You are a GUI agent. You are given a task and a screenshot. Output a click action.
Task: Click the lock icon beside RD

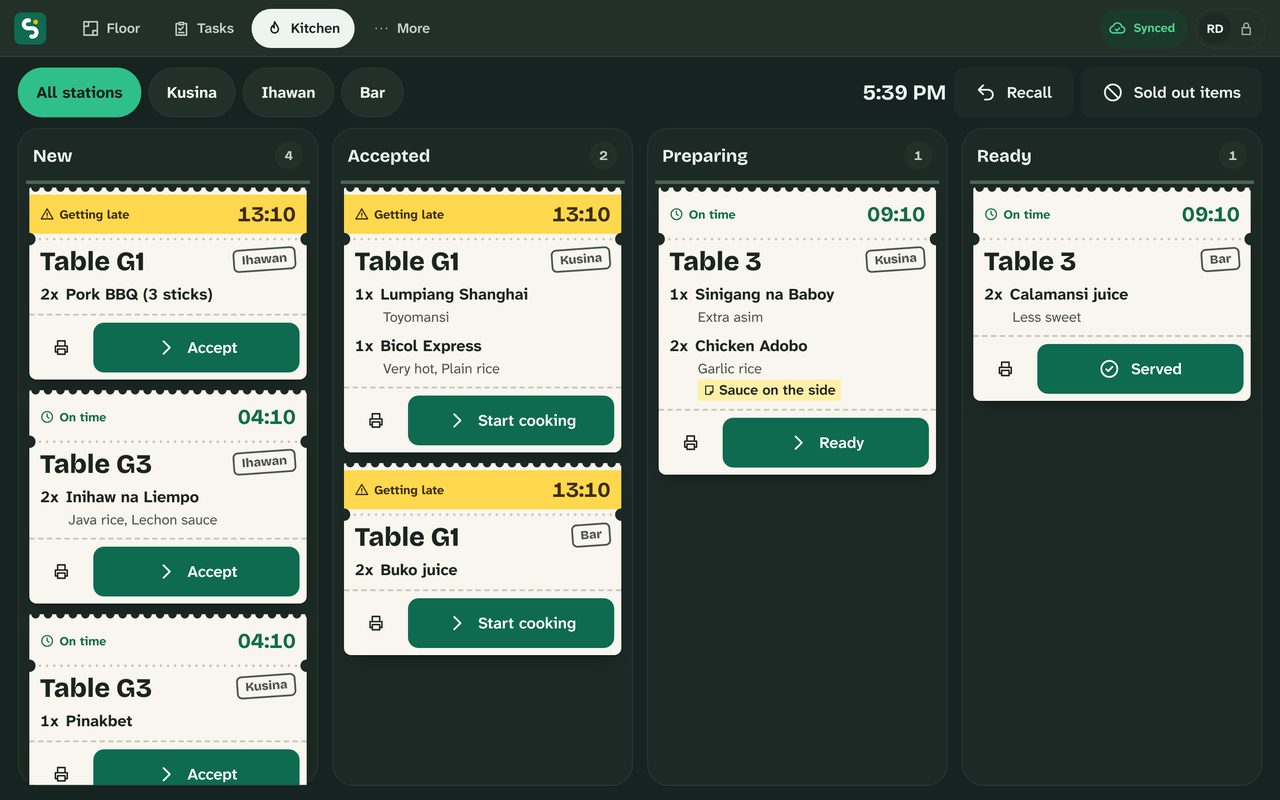point(1246,29)
